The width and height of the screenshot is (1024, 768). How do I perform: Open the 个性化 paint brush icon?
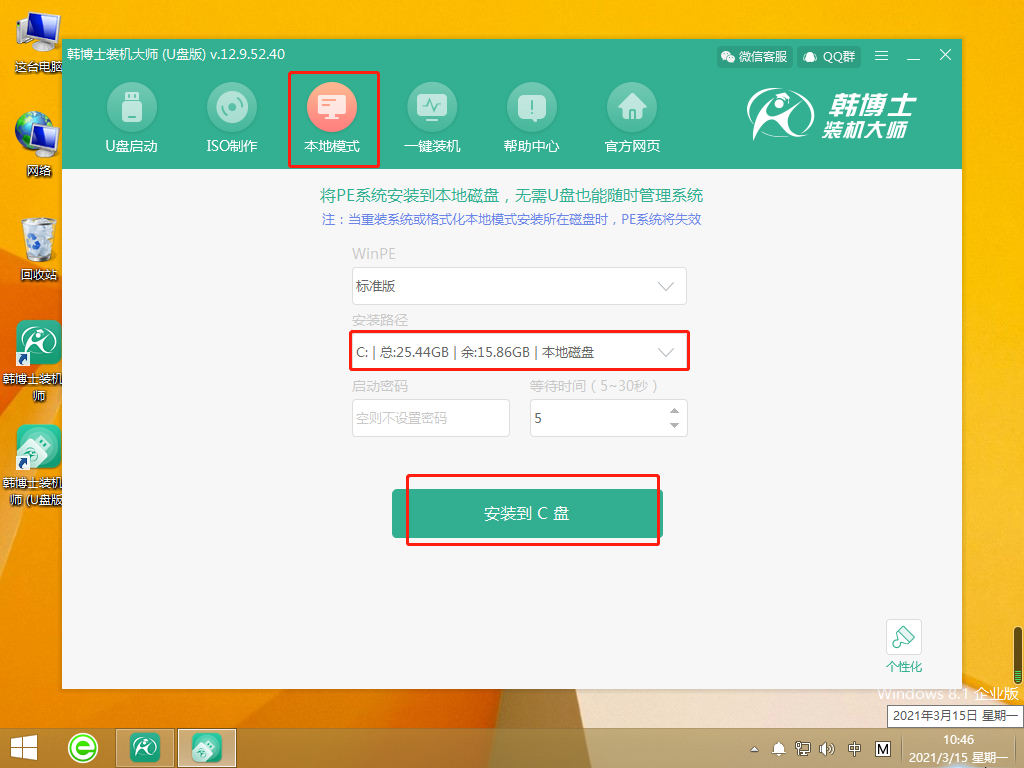[x=904, y=638]
